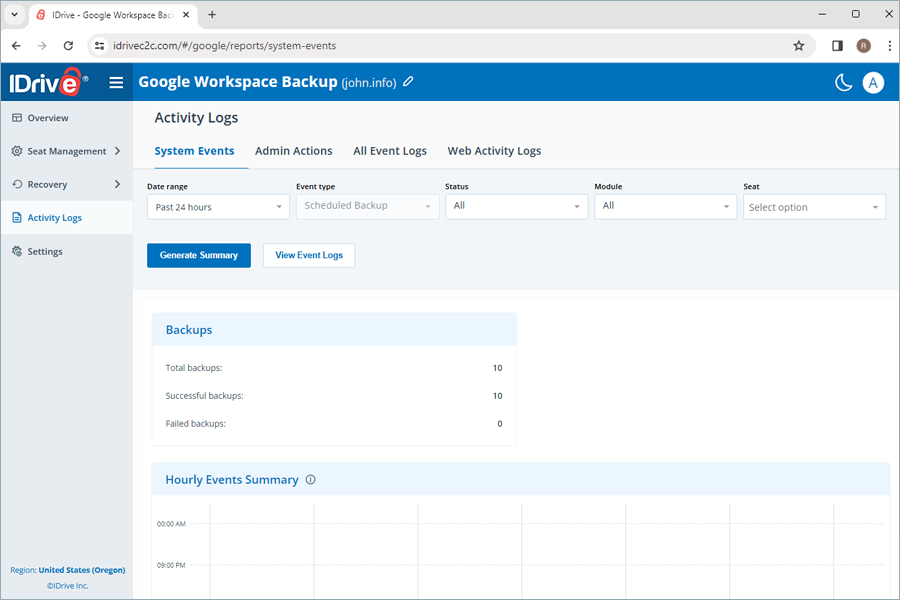Viewport: 900px width, 600px height.
Task: Click the Recovery restore icon
Action: [17, 184]
